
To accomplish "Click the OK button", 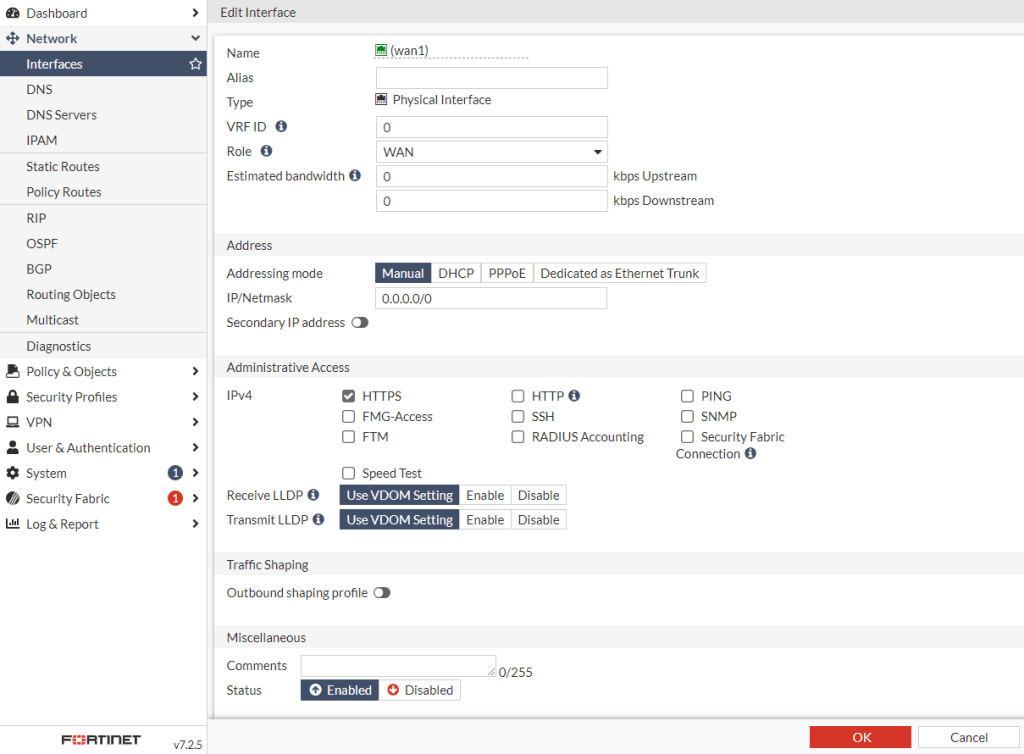I will 861,737.
